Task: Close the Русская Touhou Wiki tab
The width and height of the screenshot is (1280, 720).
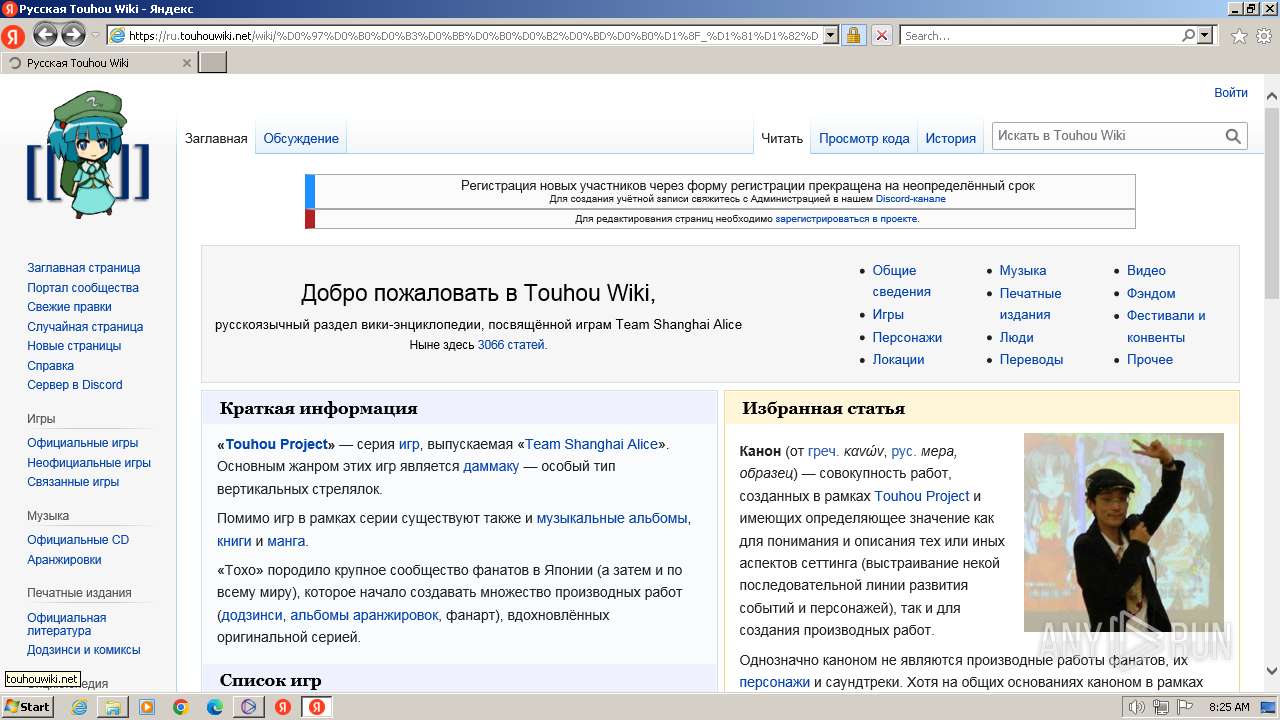Action: (x=186, y=63)
